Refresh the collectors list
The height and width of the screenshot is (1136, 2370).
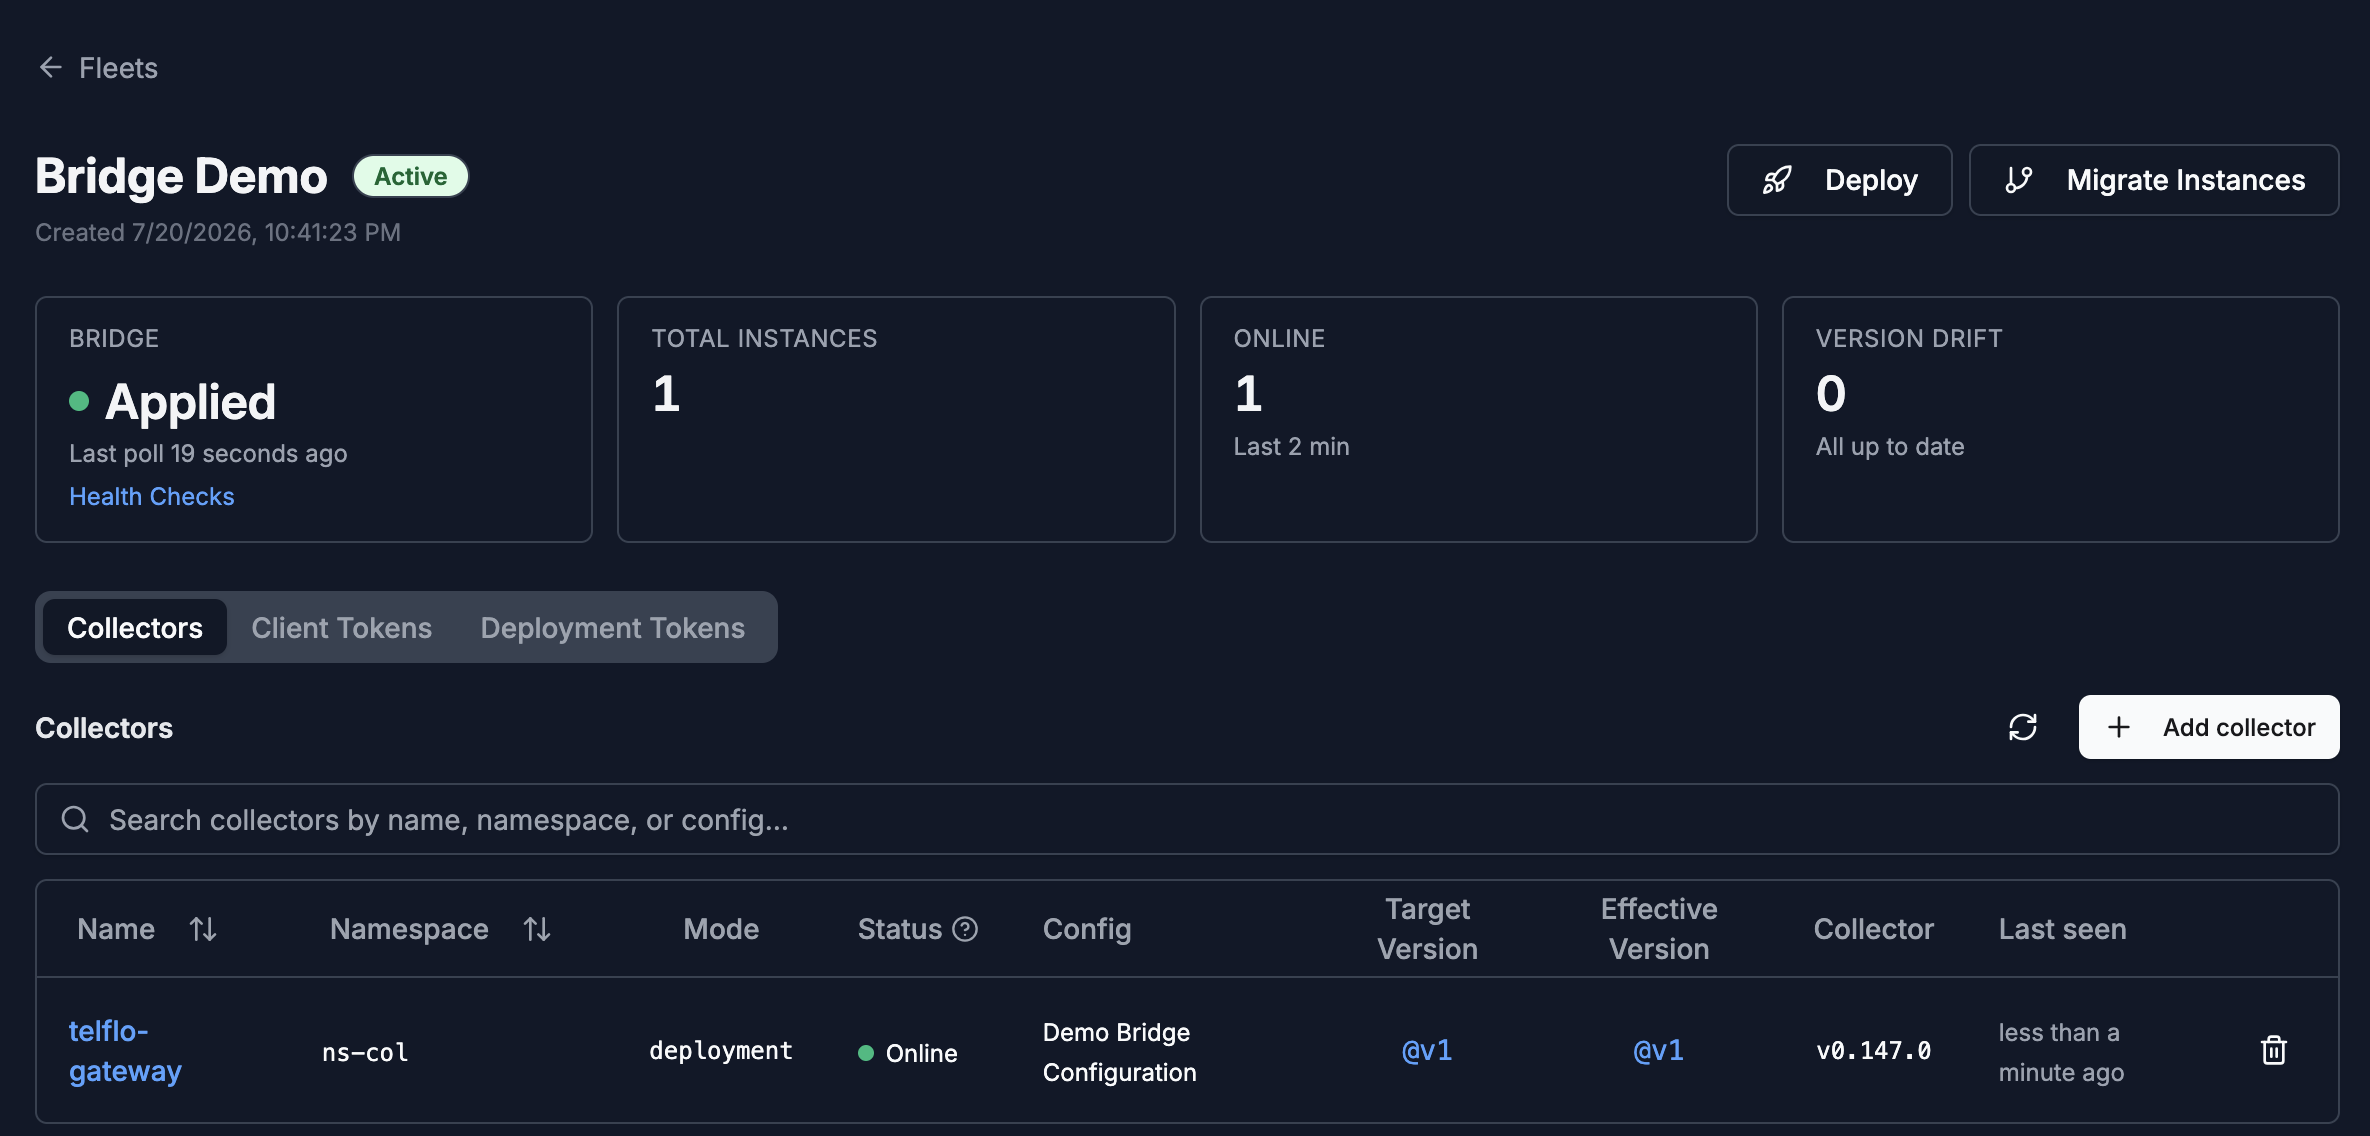[2023, 727]
